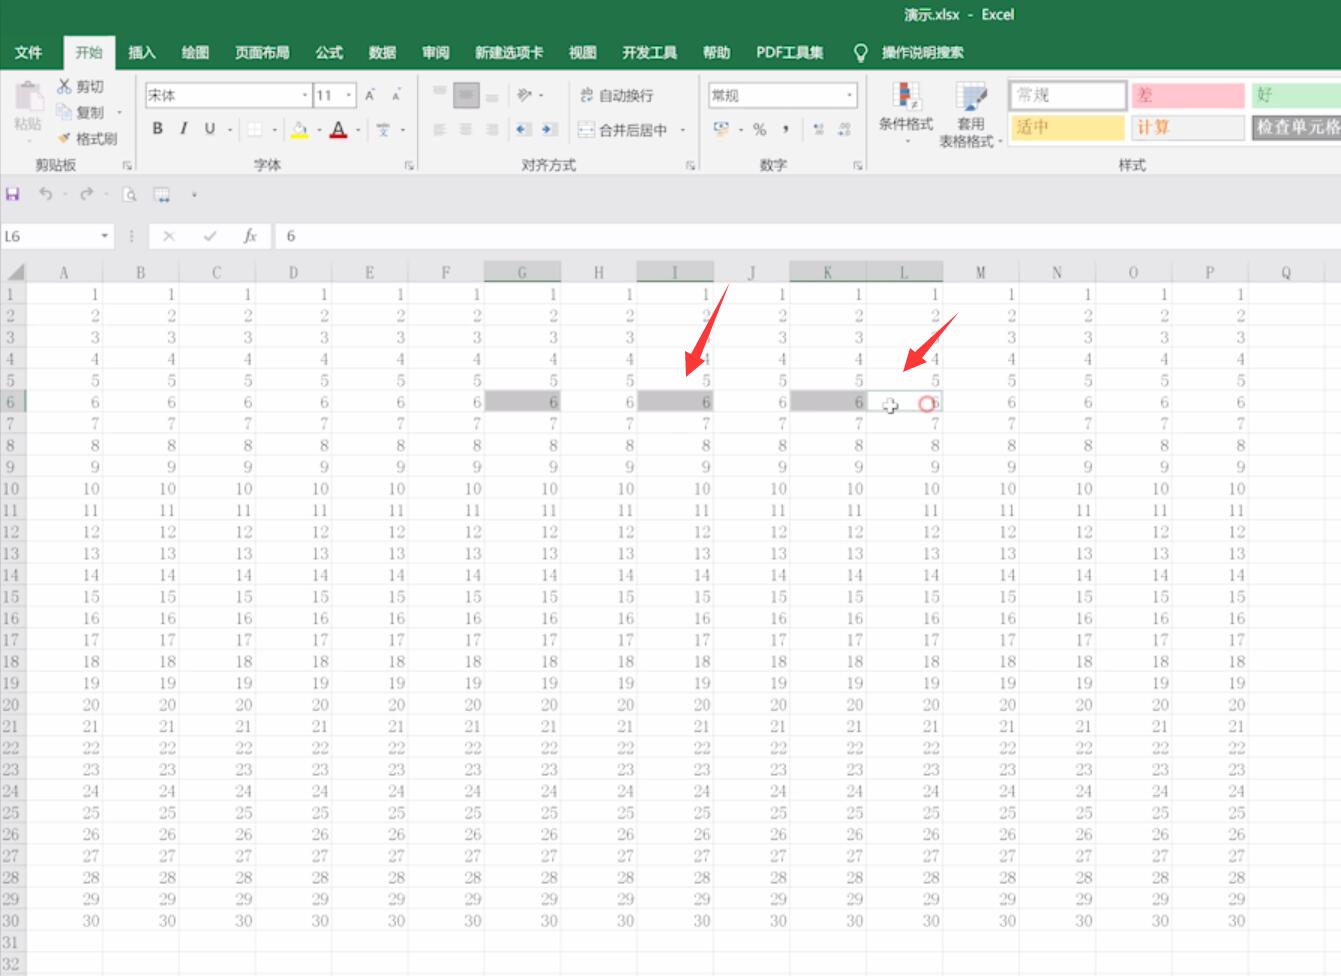Increase font size with large A icon
The height and width of the screenshot is (976, 1341).
tap(370, 95)
